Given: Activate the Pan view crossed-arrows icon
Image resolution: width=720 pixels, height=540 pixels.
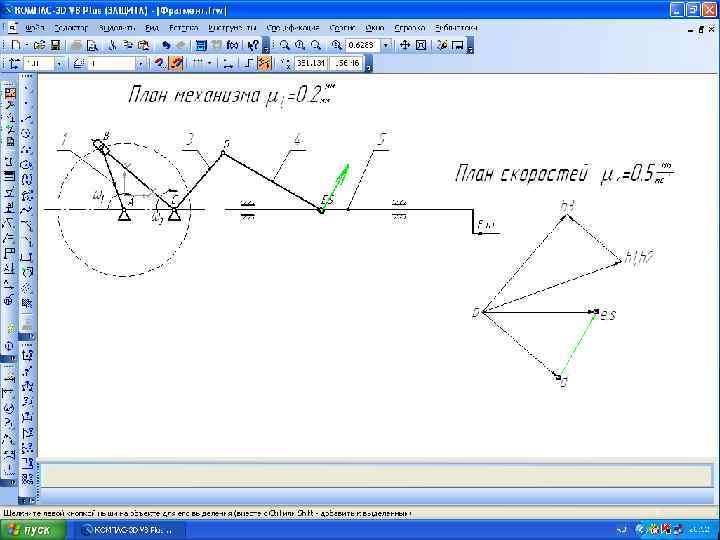Looking at the screenshot, I should 405,45.
